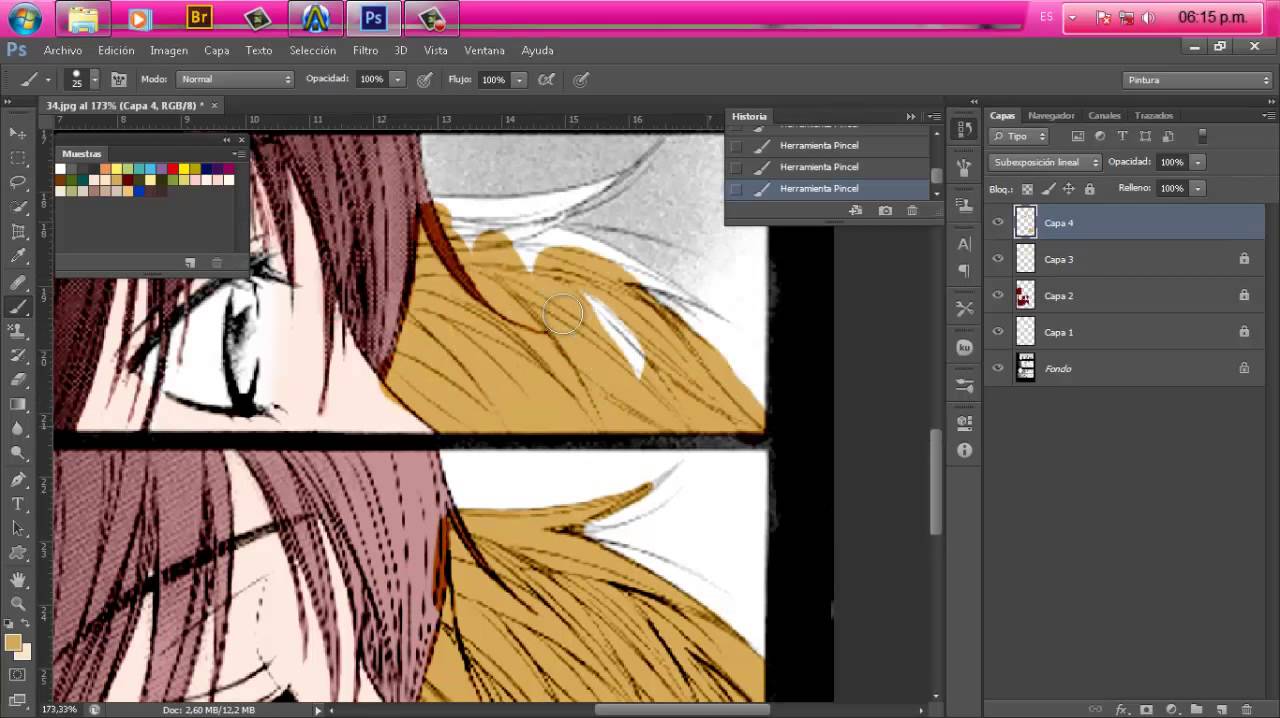Open Pintura workspace dropdown
Screen dimensions: 1280x718
pyautogui.click(x=1197, y=80)
